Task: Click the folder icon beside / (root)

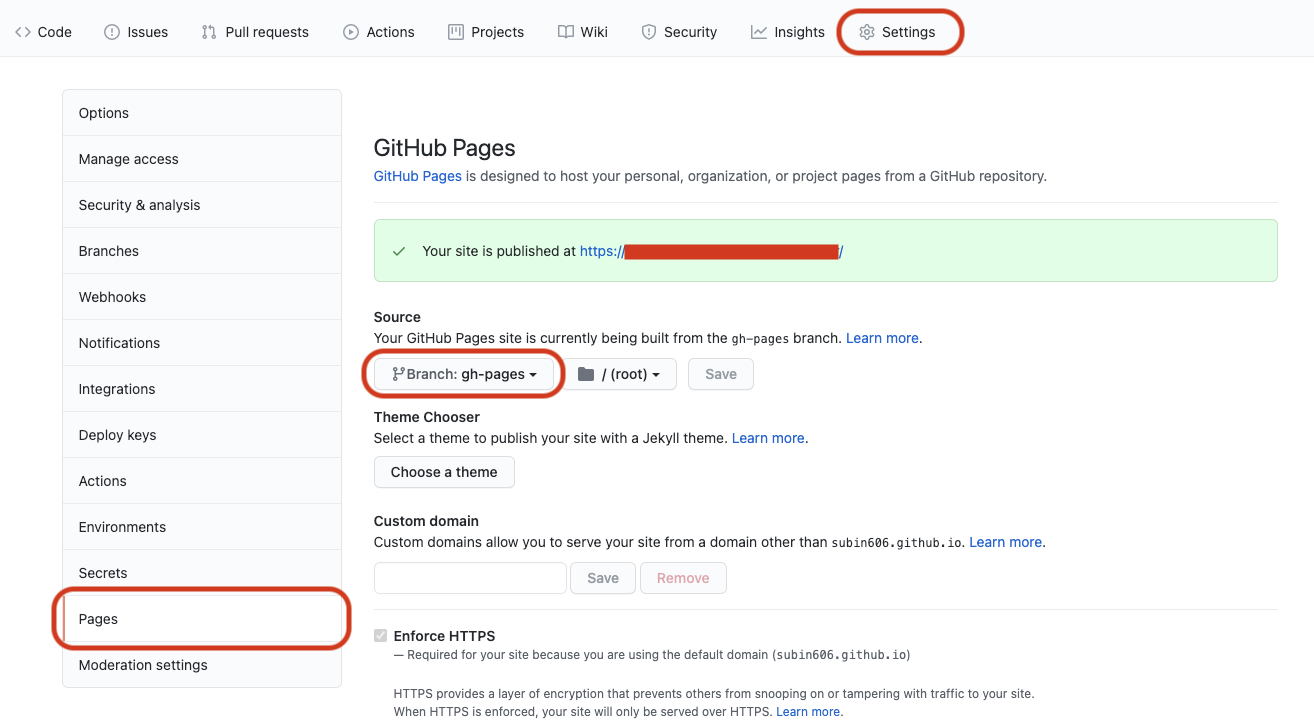Action: click(x=586, y=374)
